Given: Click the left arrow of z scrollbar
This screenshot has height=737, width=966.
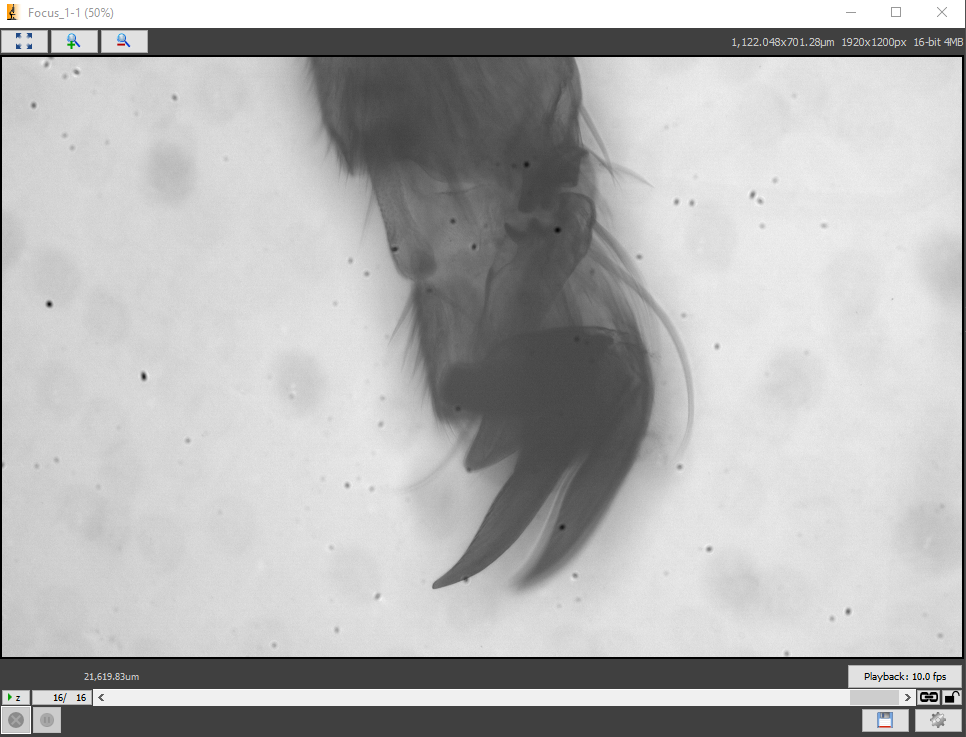Looking at the screenshot, I should click(101, 697).
